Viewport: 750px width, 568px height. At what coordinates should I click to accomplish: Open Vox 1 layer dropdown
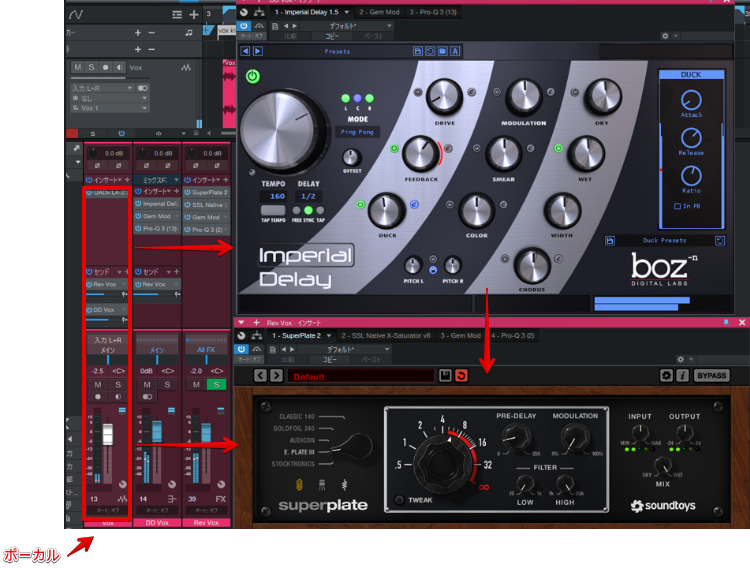click(109, 108)
